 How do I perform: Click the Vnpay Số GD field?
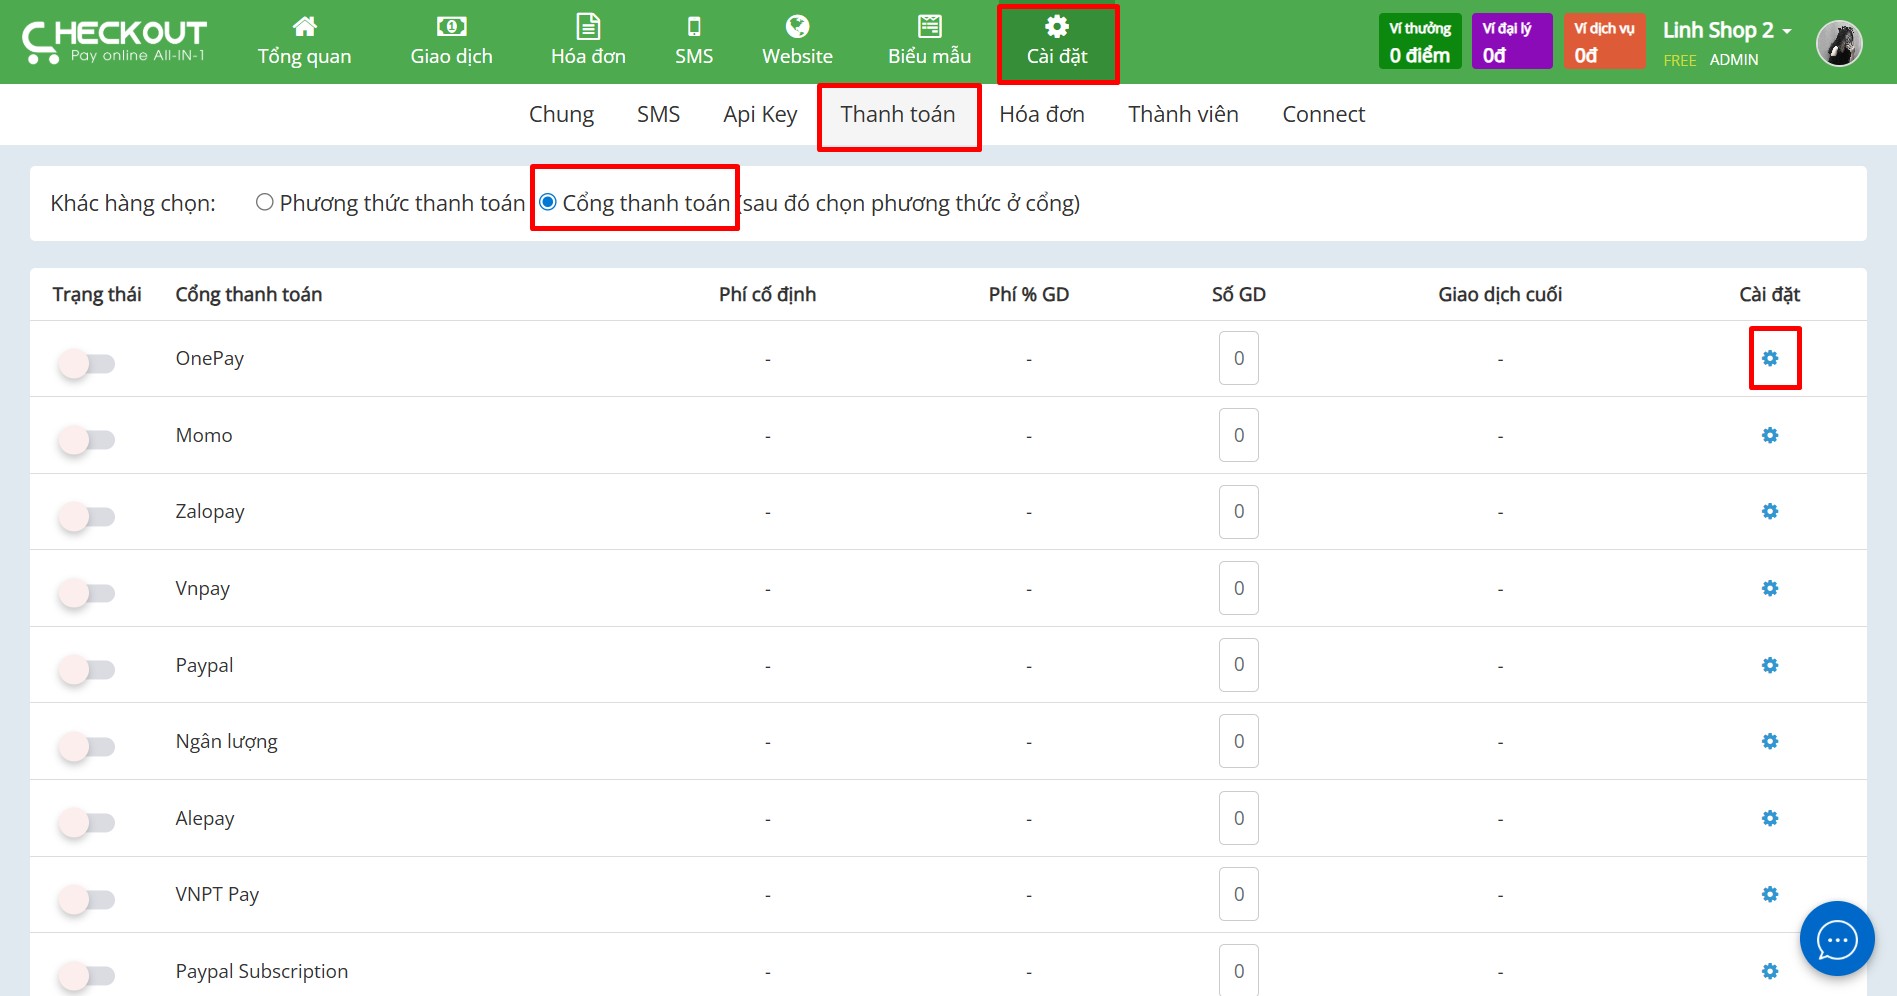click(1238, 588)
